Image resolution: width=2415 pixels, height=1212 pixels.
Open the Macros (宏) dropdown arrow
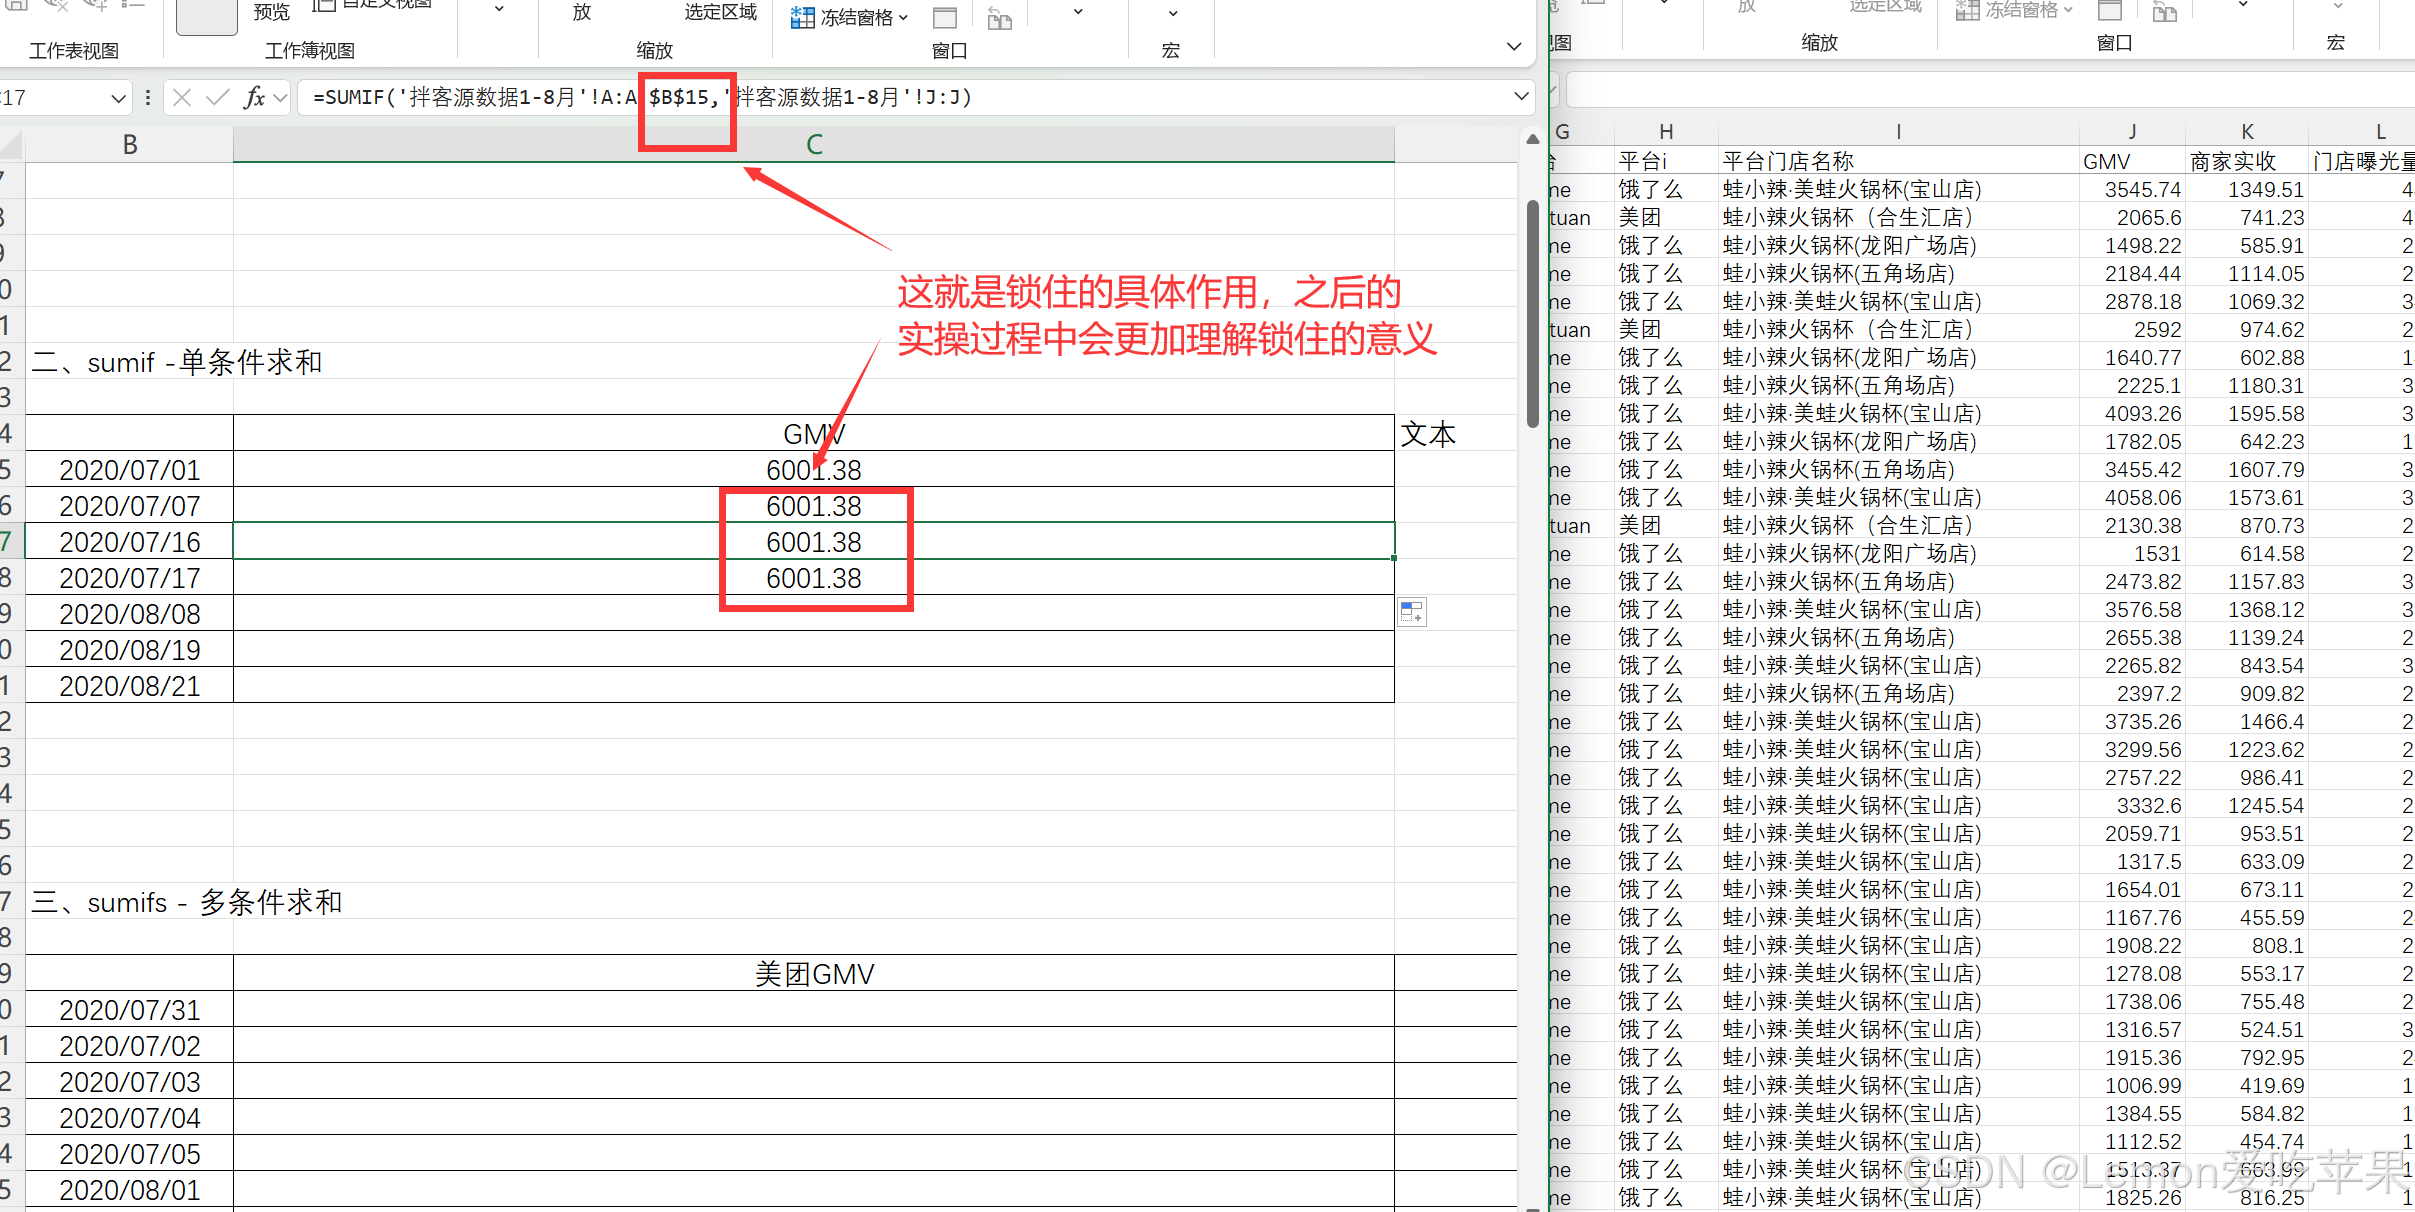[1173, 14]
